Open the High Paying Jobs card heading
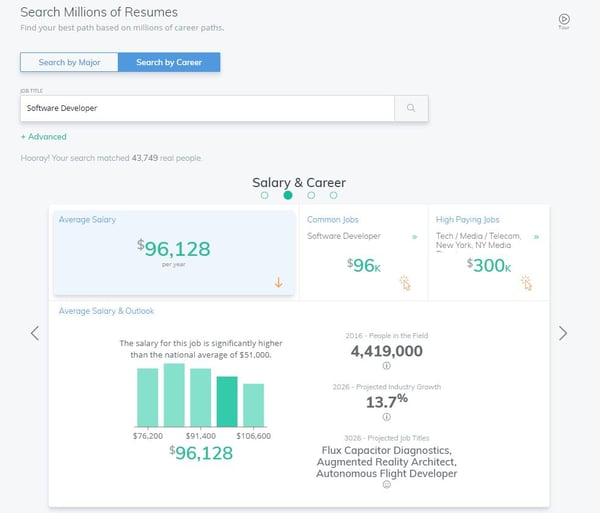Viewport: 600px width, 513px height. click(467, 220)
